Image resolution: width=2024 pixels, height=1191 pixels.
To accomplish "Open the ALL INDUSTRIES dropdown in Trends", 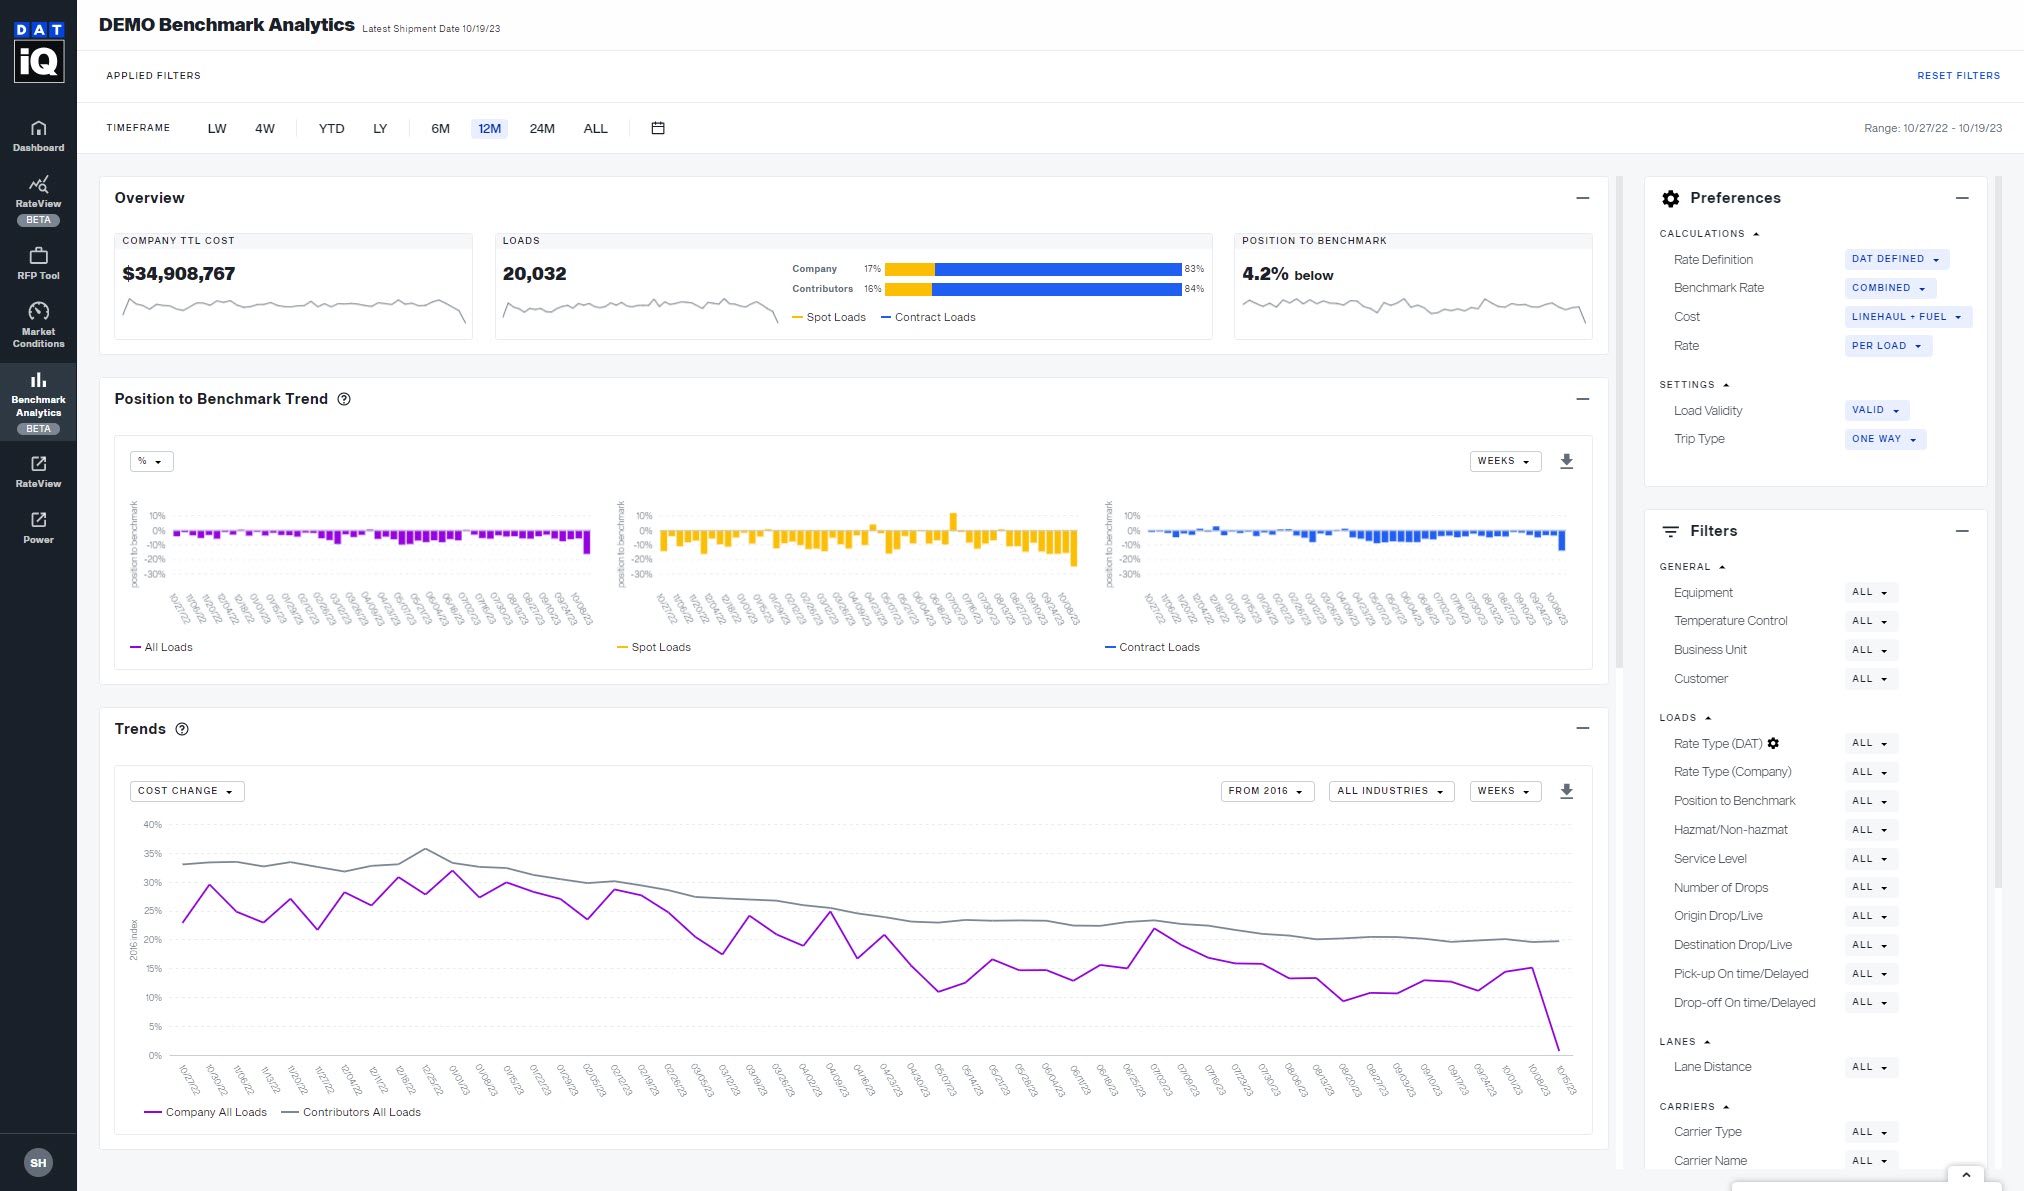I will tap(1390, 791).
